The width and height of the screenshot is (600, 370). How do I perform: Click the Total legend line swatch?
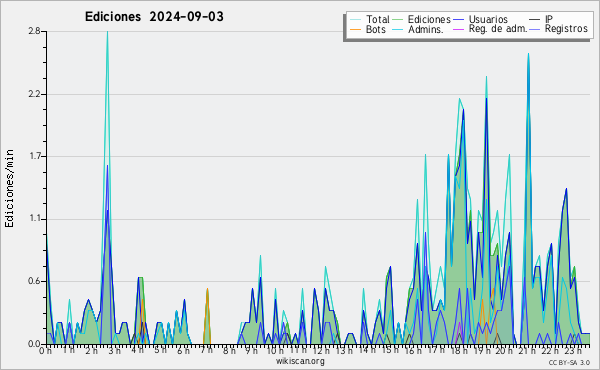pos(355,20)
